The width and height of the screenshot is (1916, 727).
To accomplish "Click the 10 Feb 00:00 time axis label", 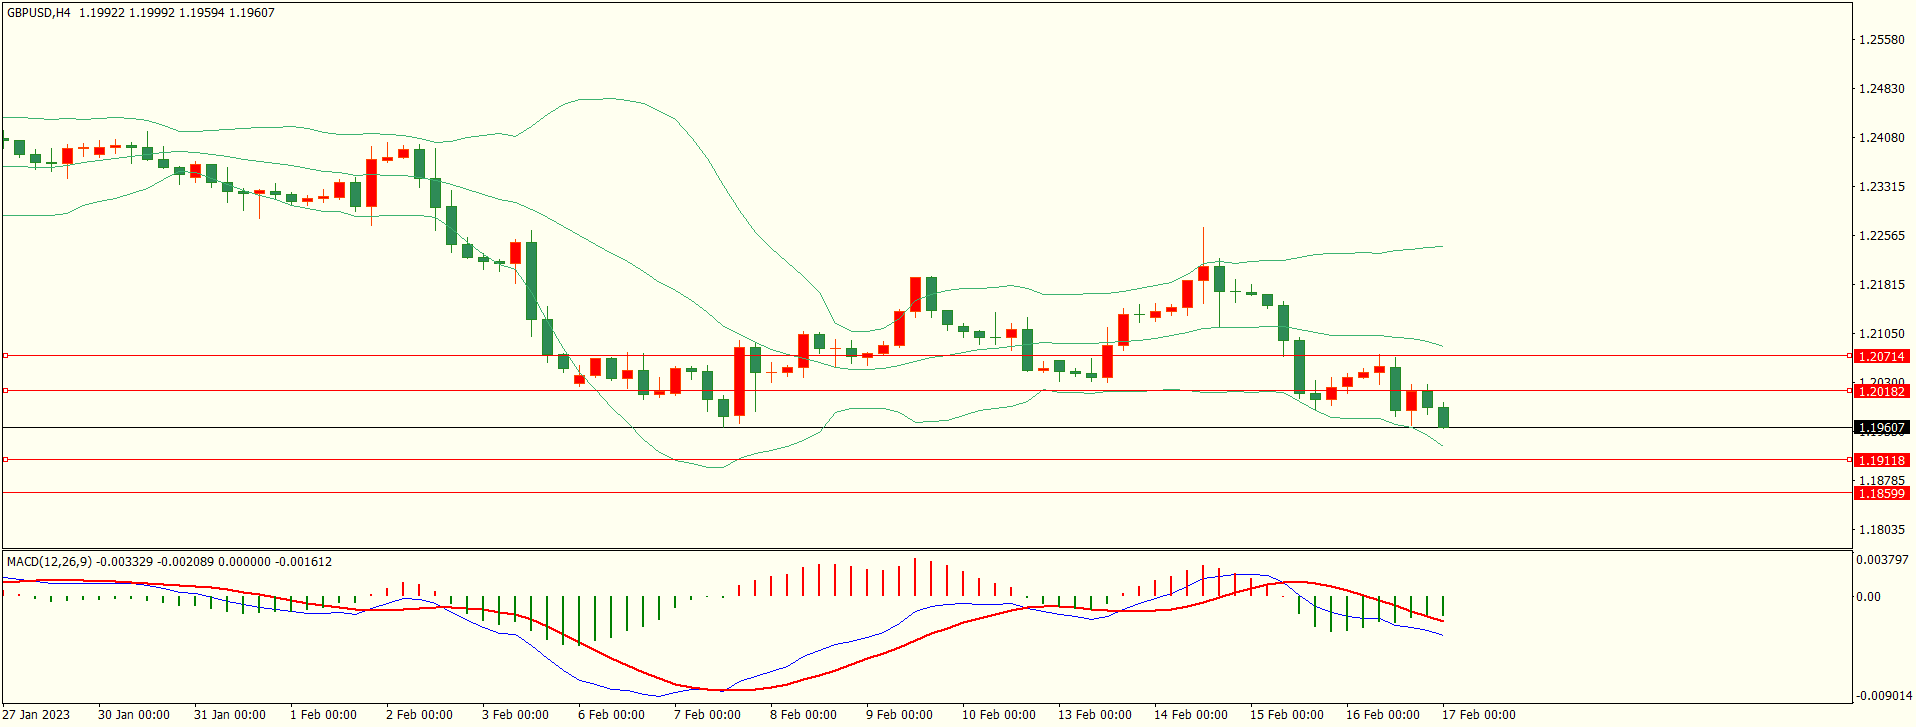I will (x=998, y=714).
